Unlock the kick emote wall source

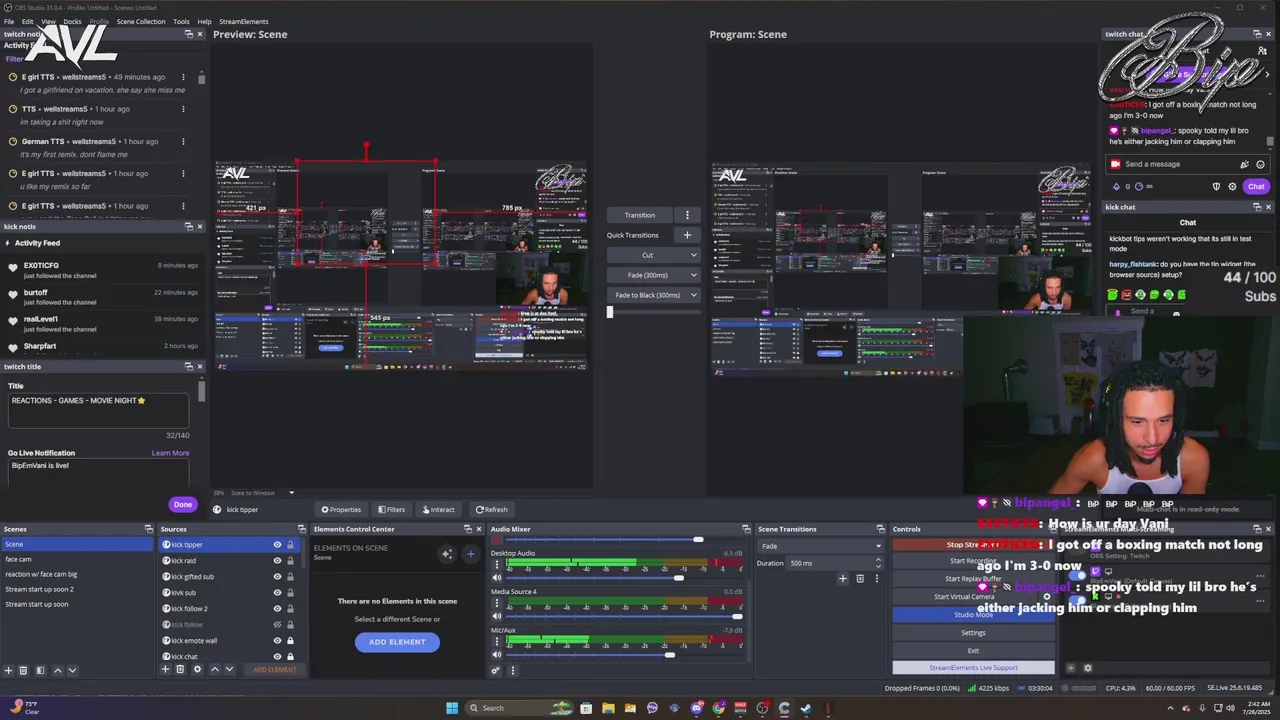tap(291, 641)
